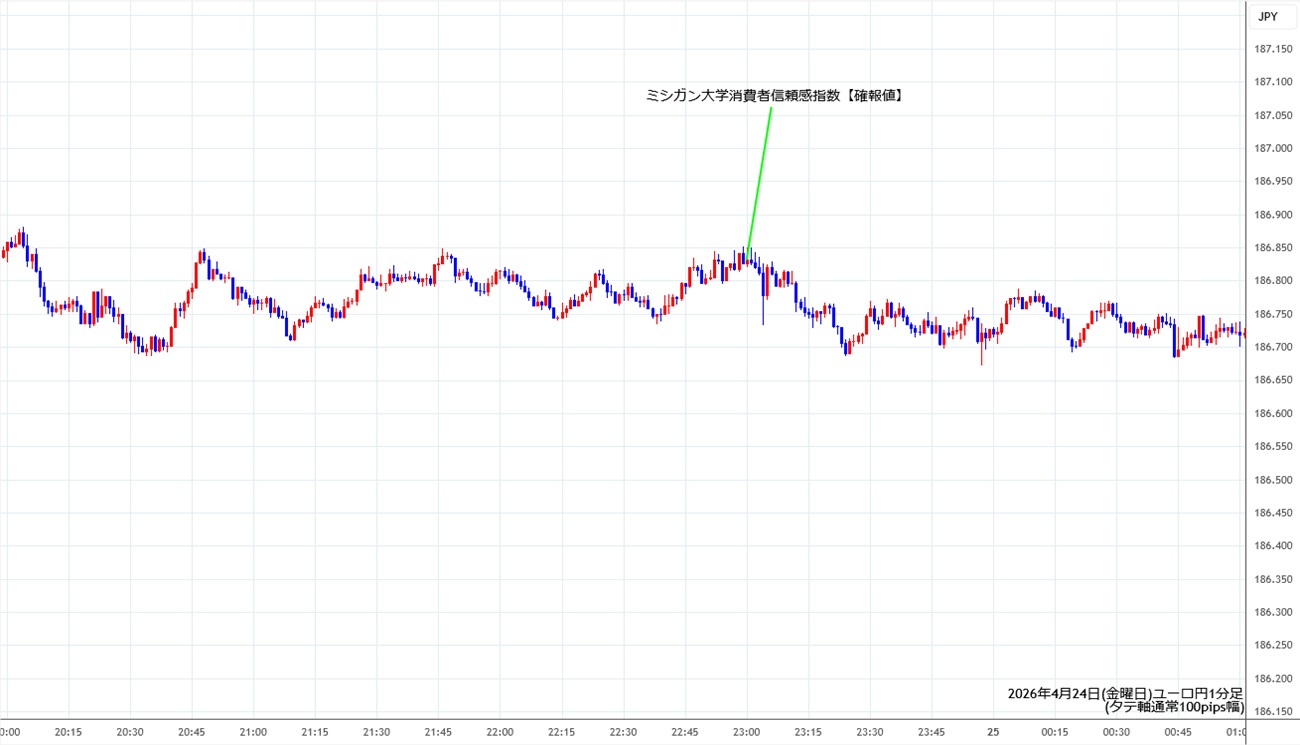
Task: Click the 22:00 time axis label
Action: [x=500, y=732]
